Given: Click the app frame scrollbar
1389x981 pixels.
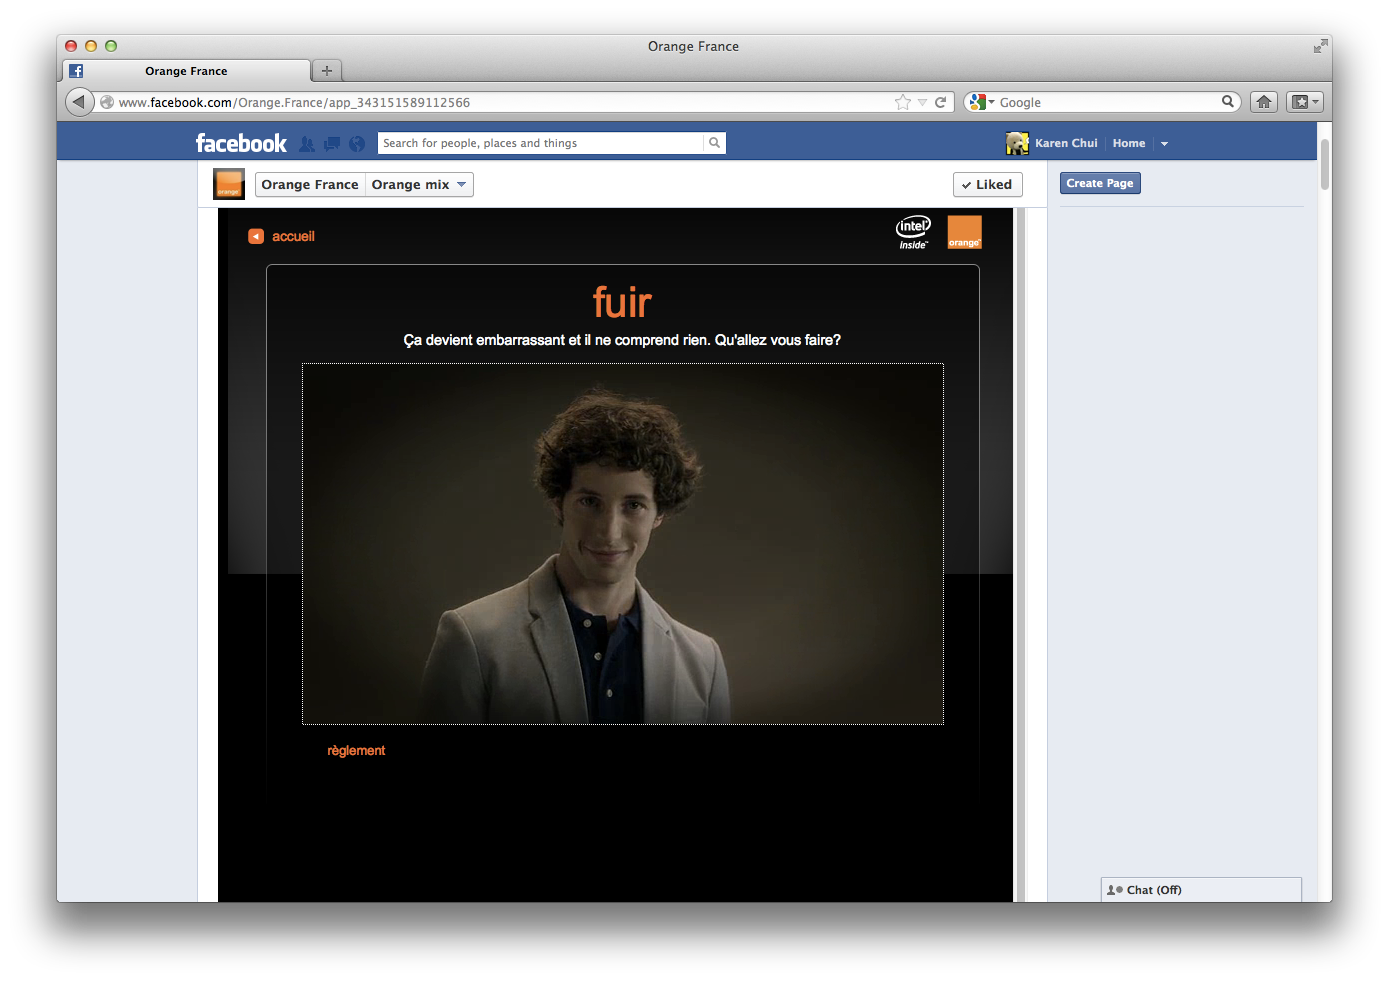Looking at the screenshot, I should pyautogui.click(x=1021, y=555).
